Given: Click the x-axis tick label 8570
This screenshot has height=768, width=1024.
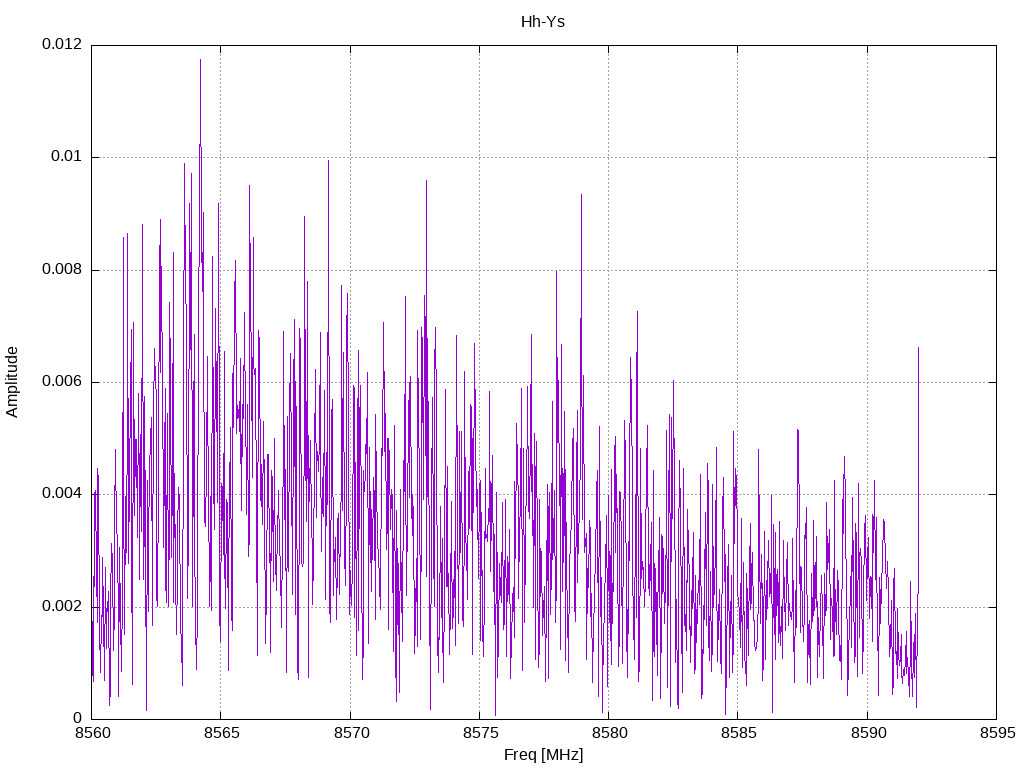Looking at the screenshot, I should [x=351, y=733].
